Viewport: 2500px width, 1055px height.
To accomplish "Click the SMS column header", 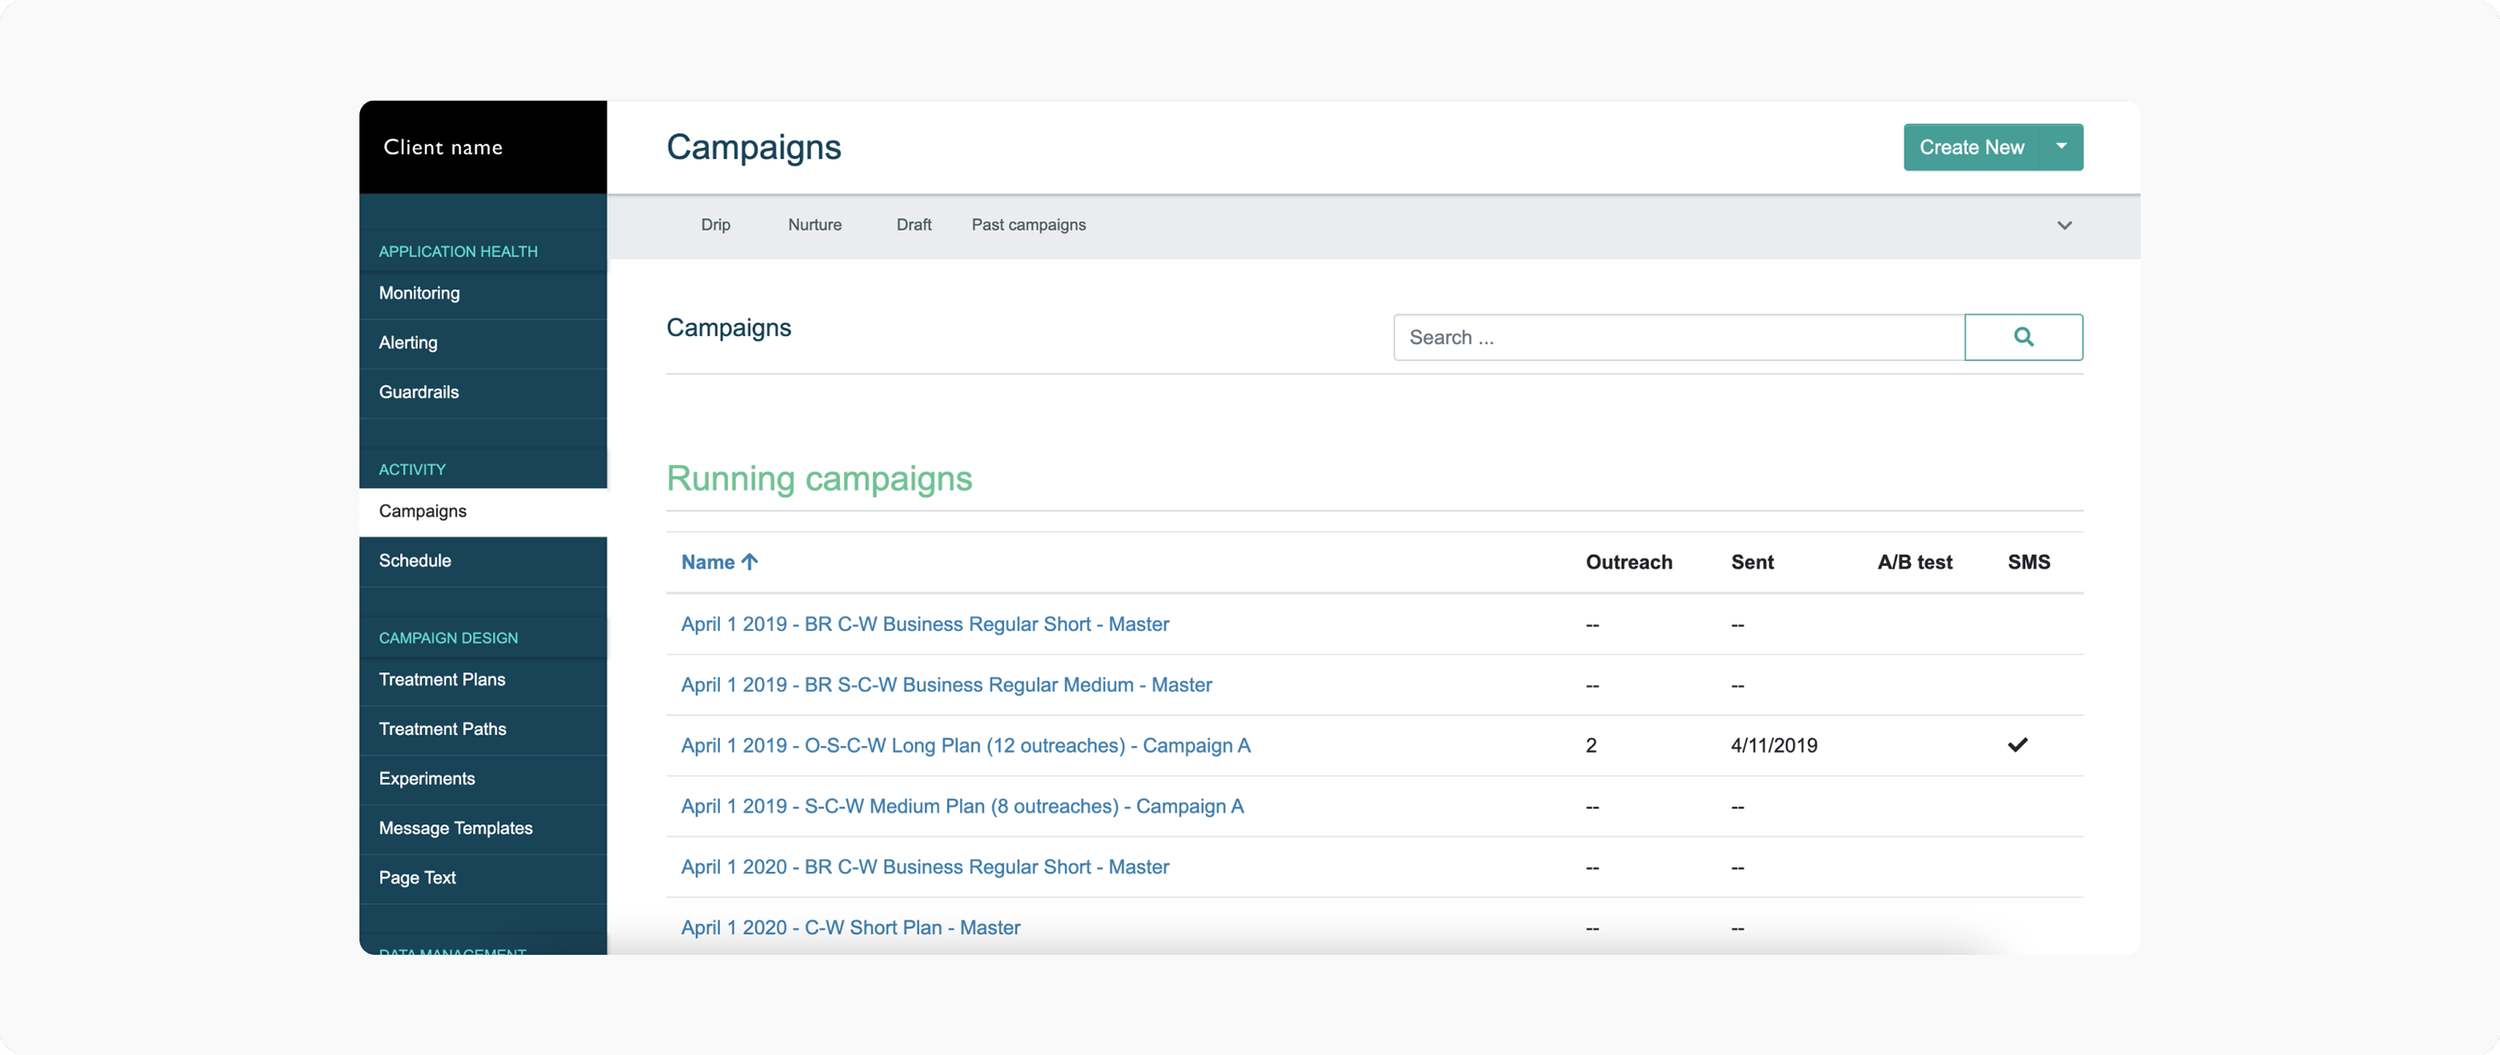I will point(2029,562).
